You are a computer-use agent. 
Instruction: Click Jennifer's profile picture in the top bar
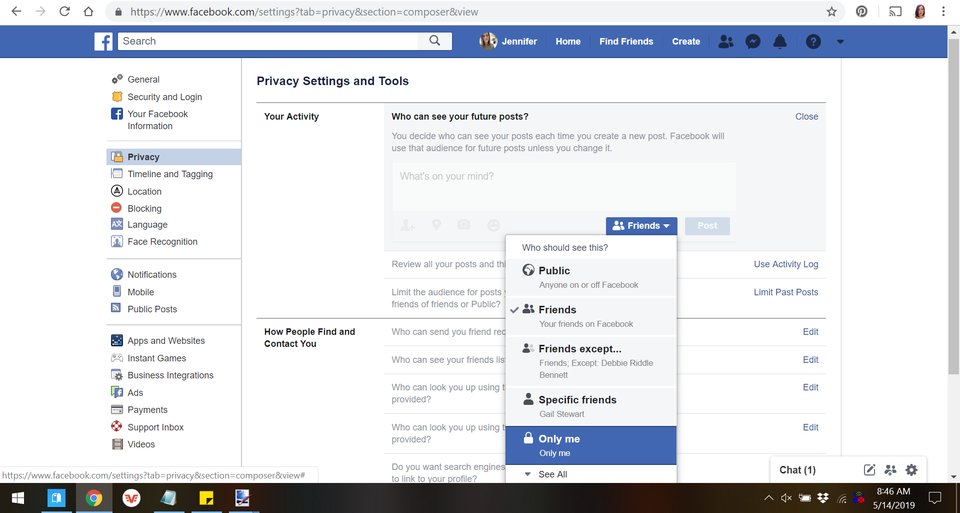coord(488,41)
